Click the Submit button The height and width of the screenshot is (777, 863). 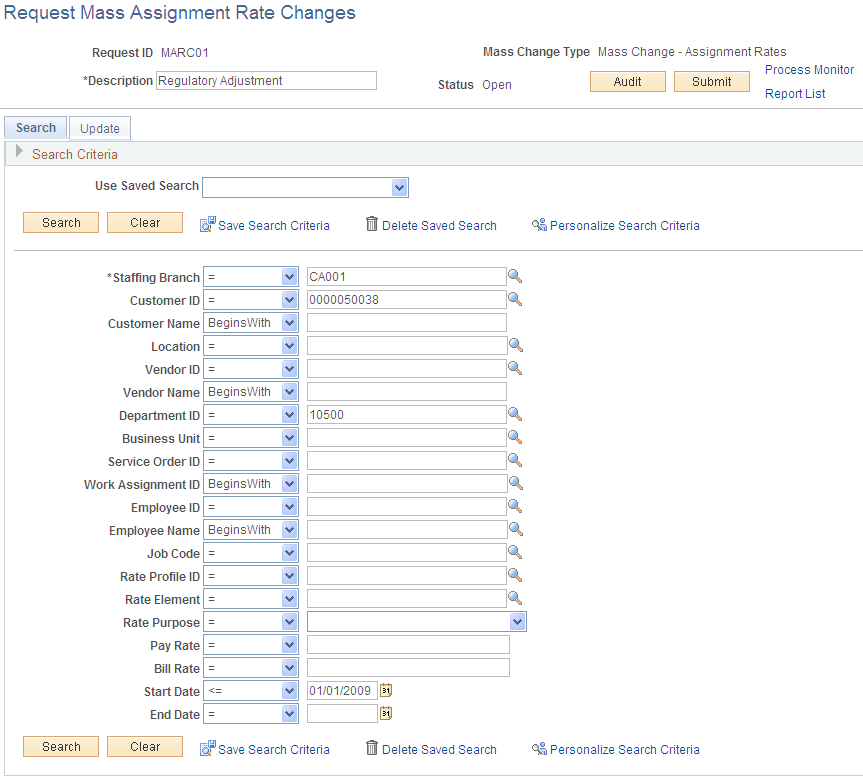pos(711,81)
